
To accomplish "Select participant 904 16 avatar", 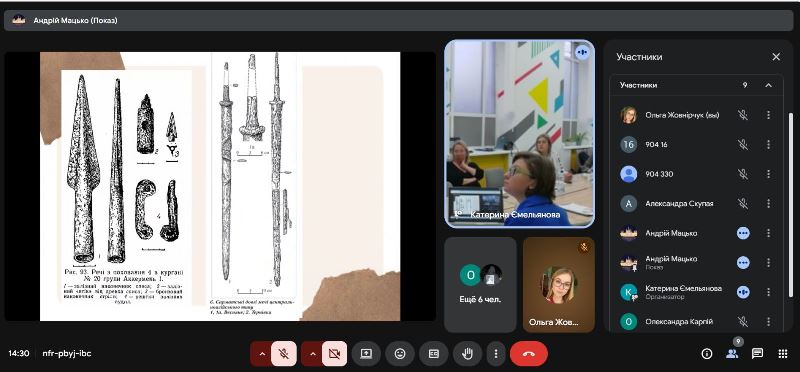I will point(629,145).
